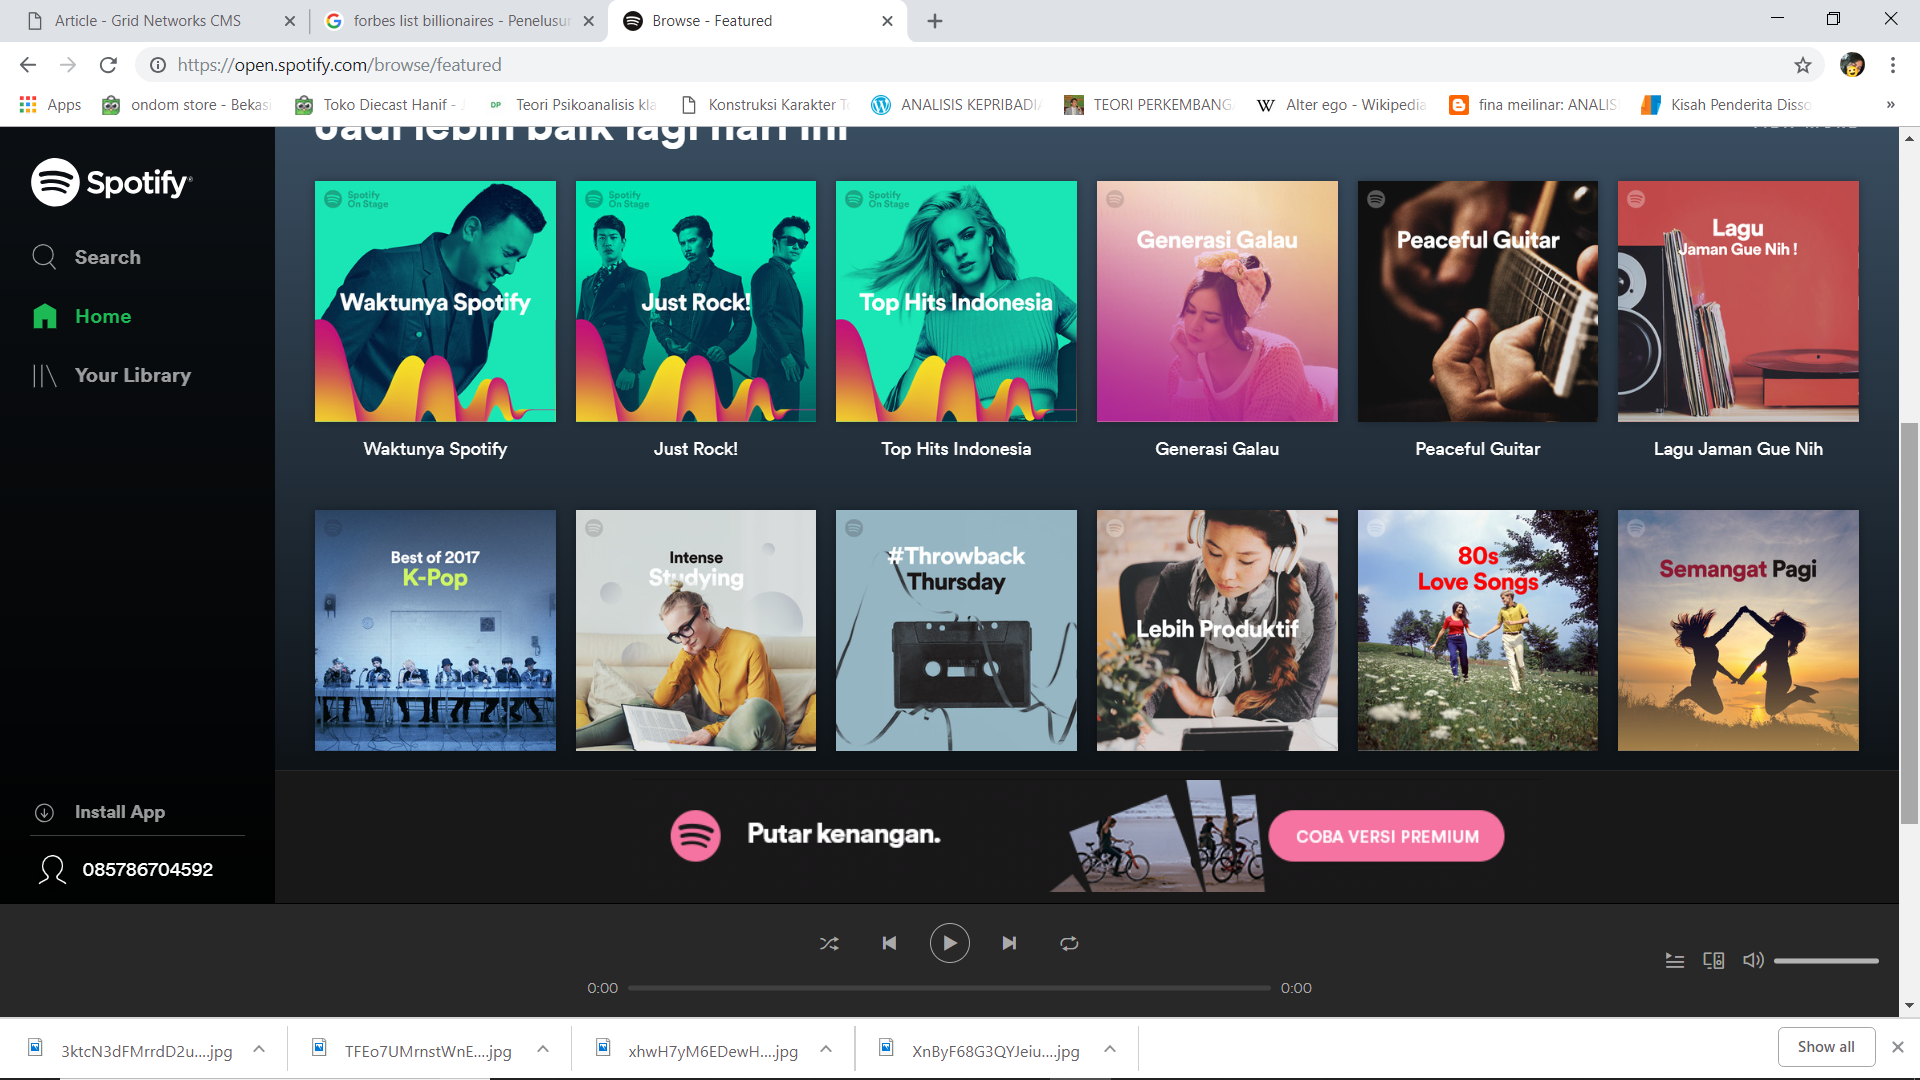This screenshot has height=1080, width=1920.
Task: Click the Your Library icon
Action: click(x=42, y=376)
